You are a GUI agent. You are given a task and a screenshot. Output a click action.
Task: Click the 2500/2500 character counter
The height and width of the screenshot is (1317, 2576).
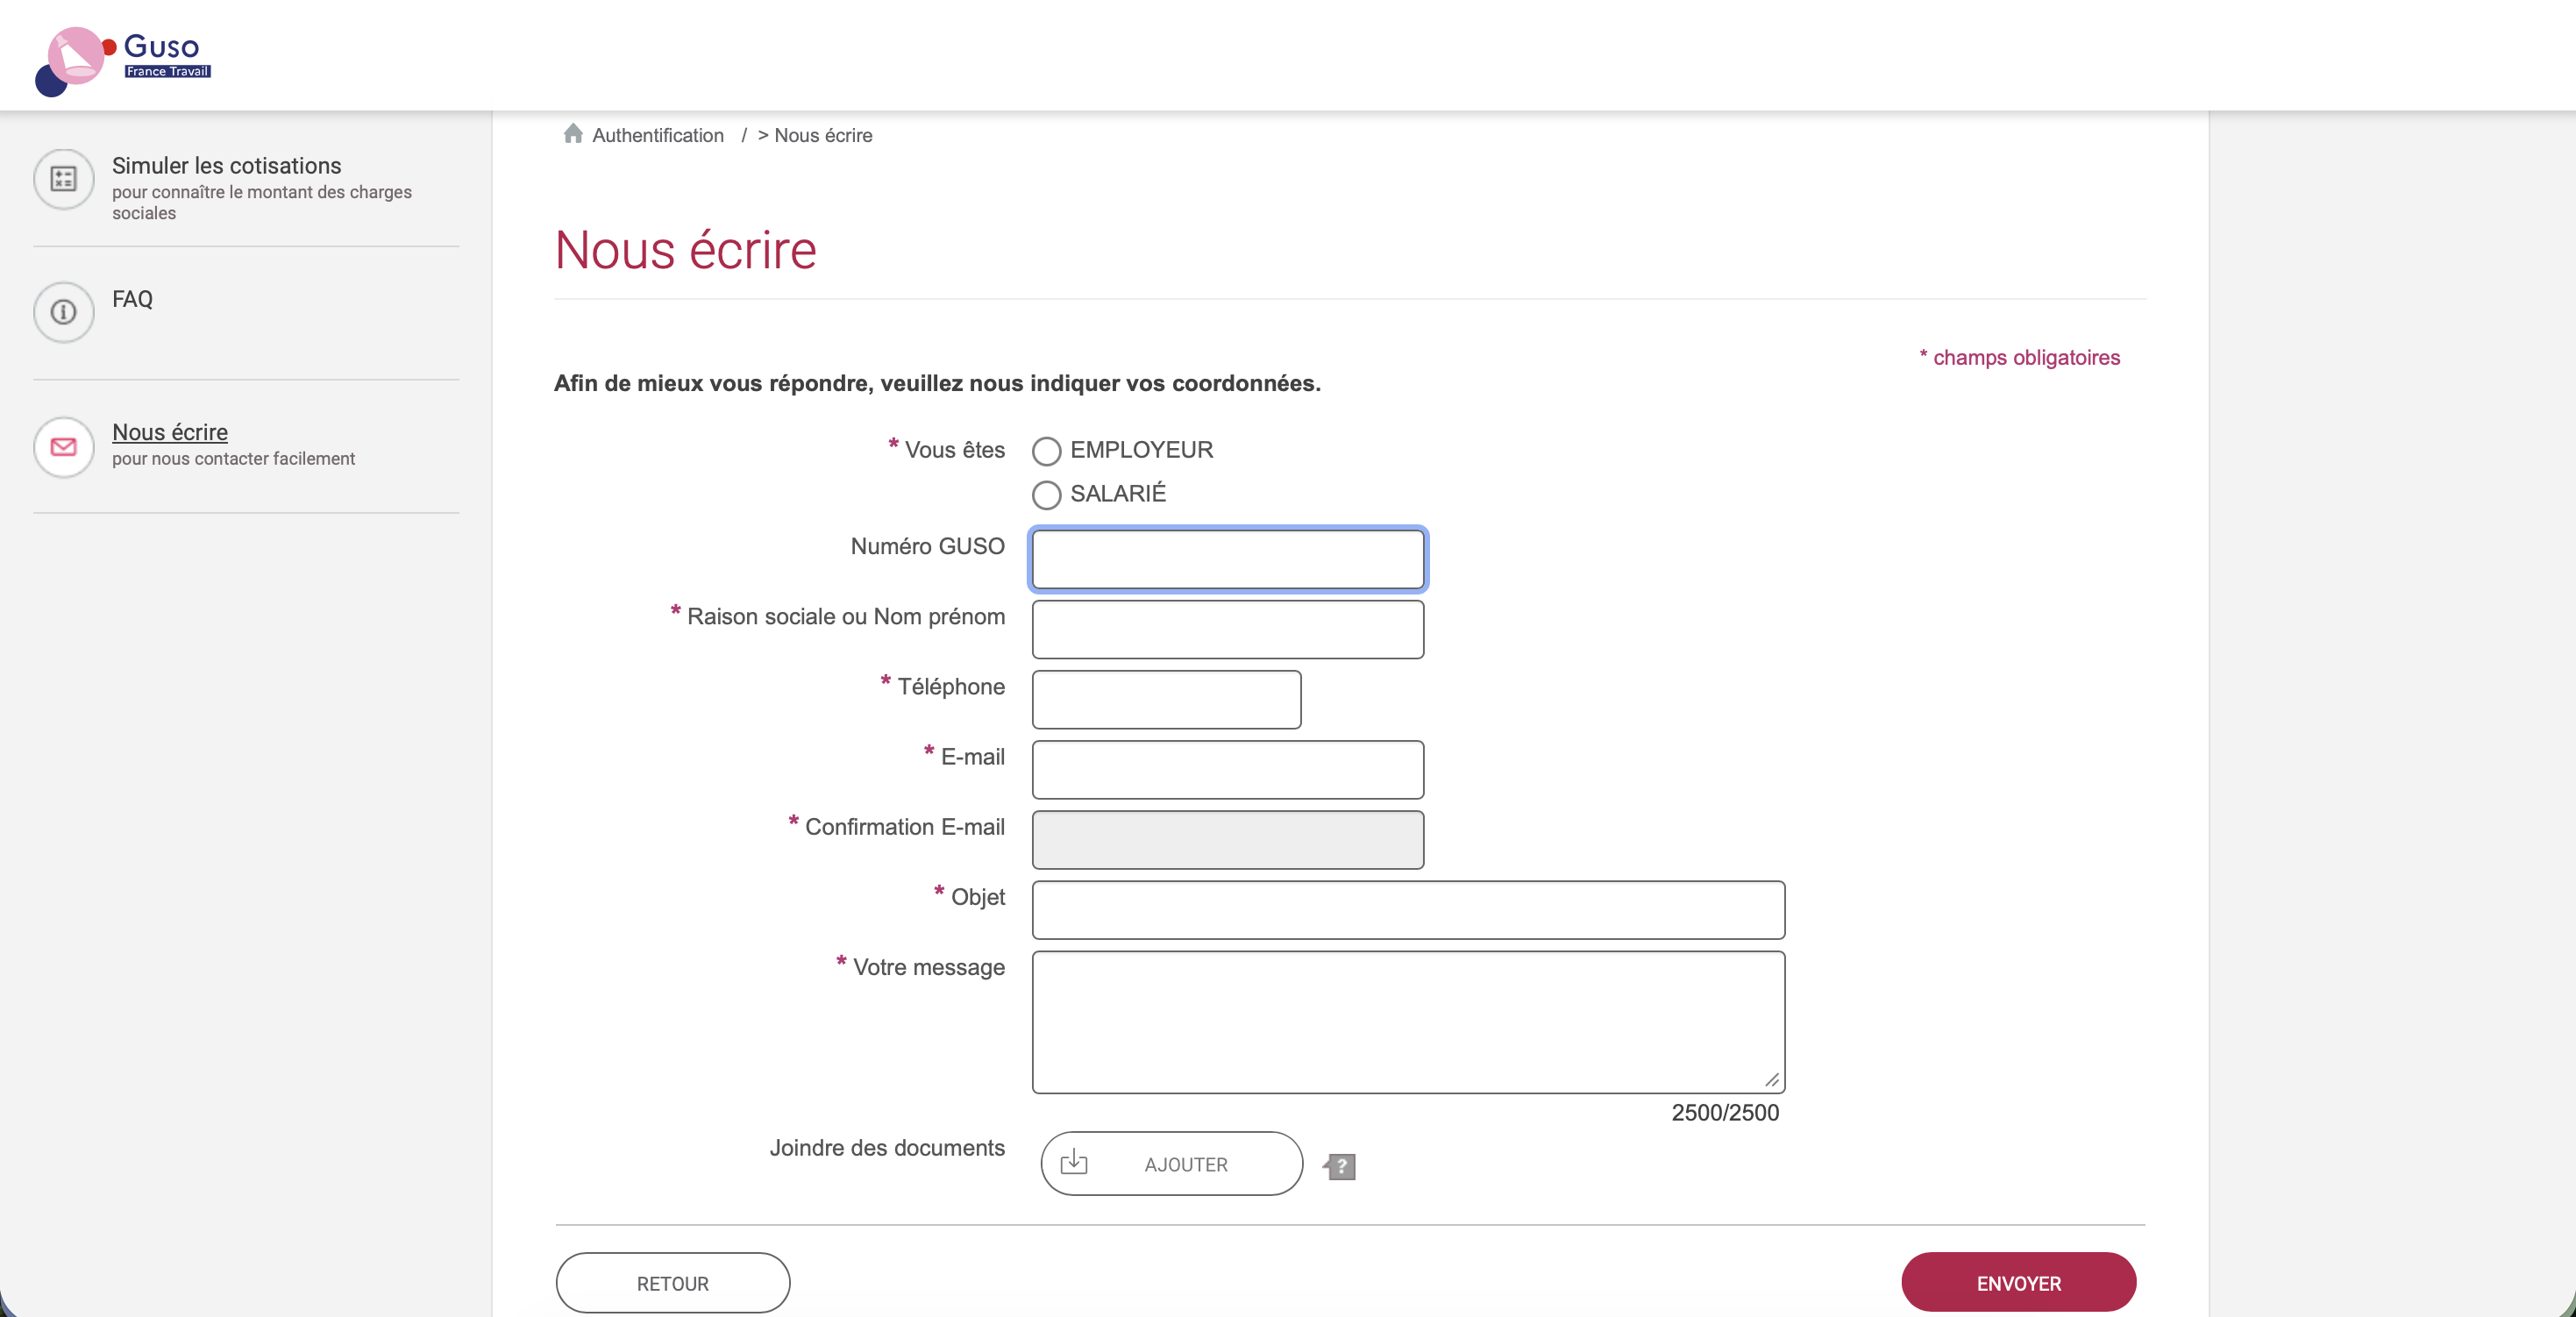[x=1725, y=1112]
